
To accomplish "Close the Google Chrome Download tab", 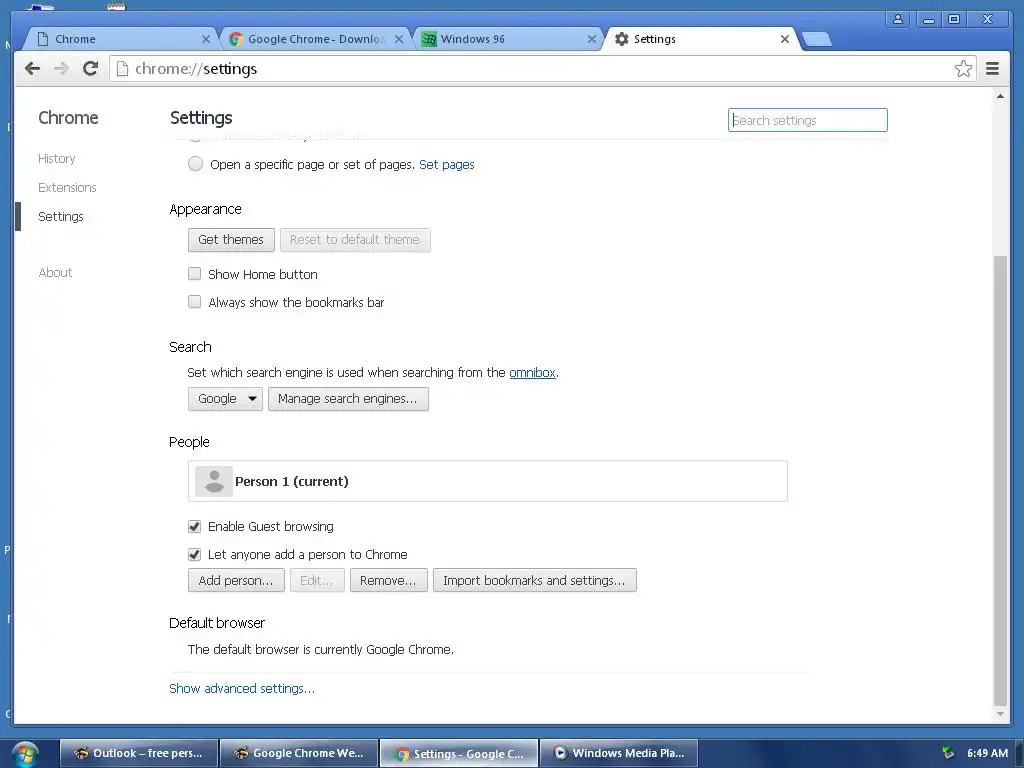I will (399, 39).
